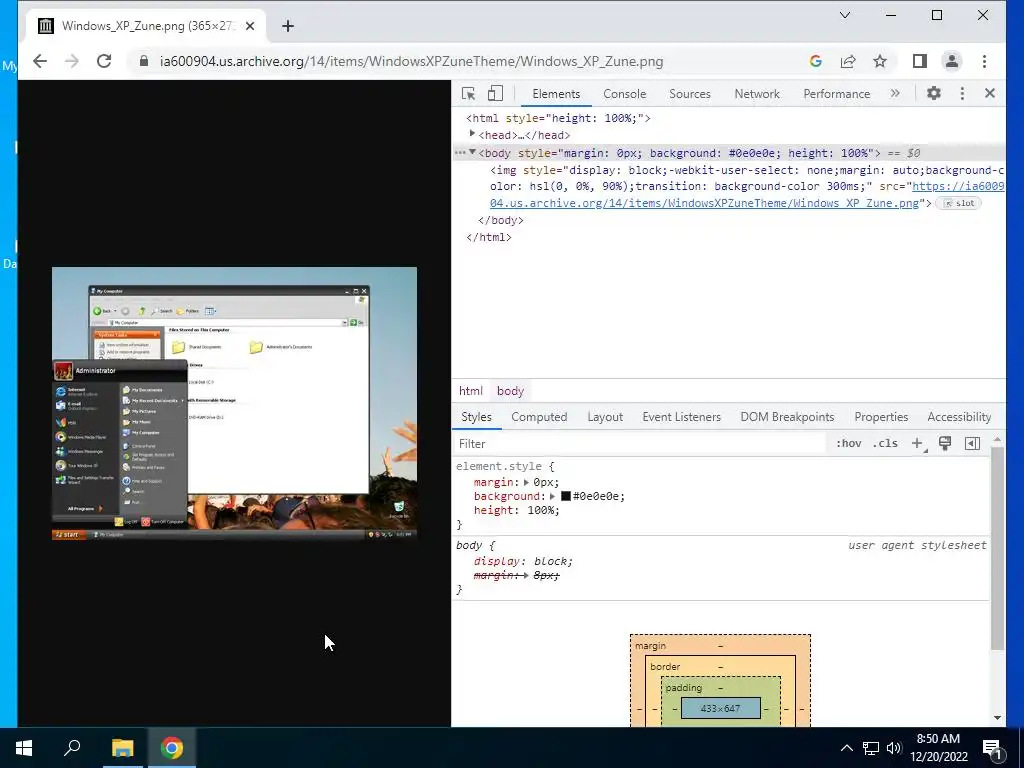This screenshot has width=1024, height=768.
Task: Open DevTools settings gear
Action: [934, 93]
